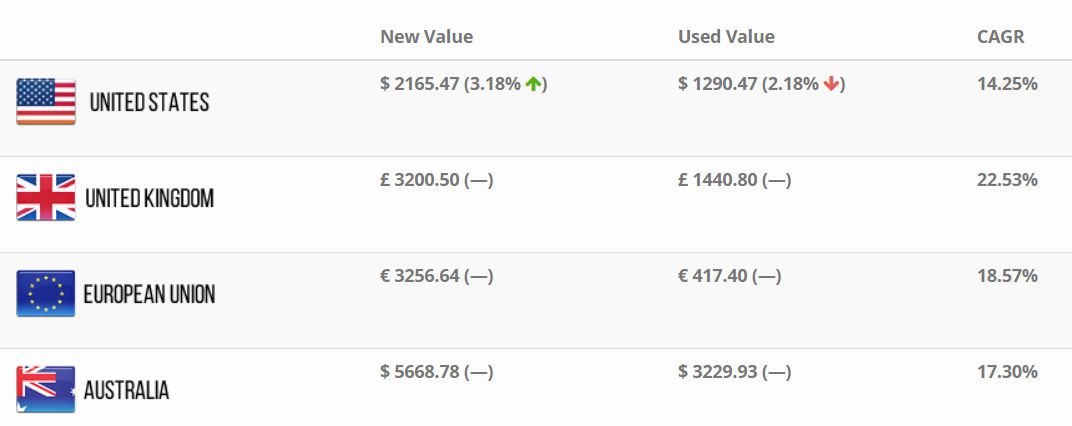Click the red down arrow indicator
The height and width of the screenshot is (426, 1072).
[x=831, y=84]
